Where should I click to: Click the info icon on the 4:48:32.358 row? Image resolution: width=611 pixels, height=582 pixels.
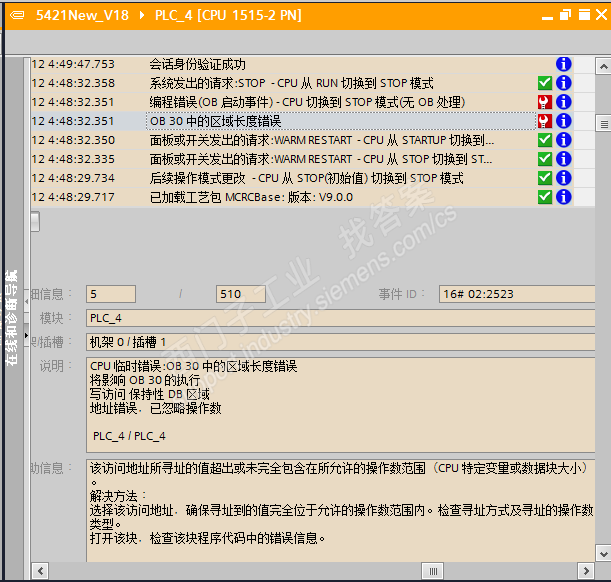563,83
